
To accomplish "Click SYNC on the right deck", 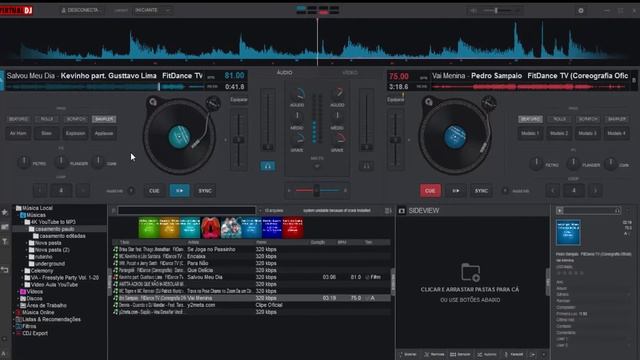I will tap(481, 191).
